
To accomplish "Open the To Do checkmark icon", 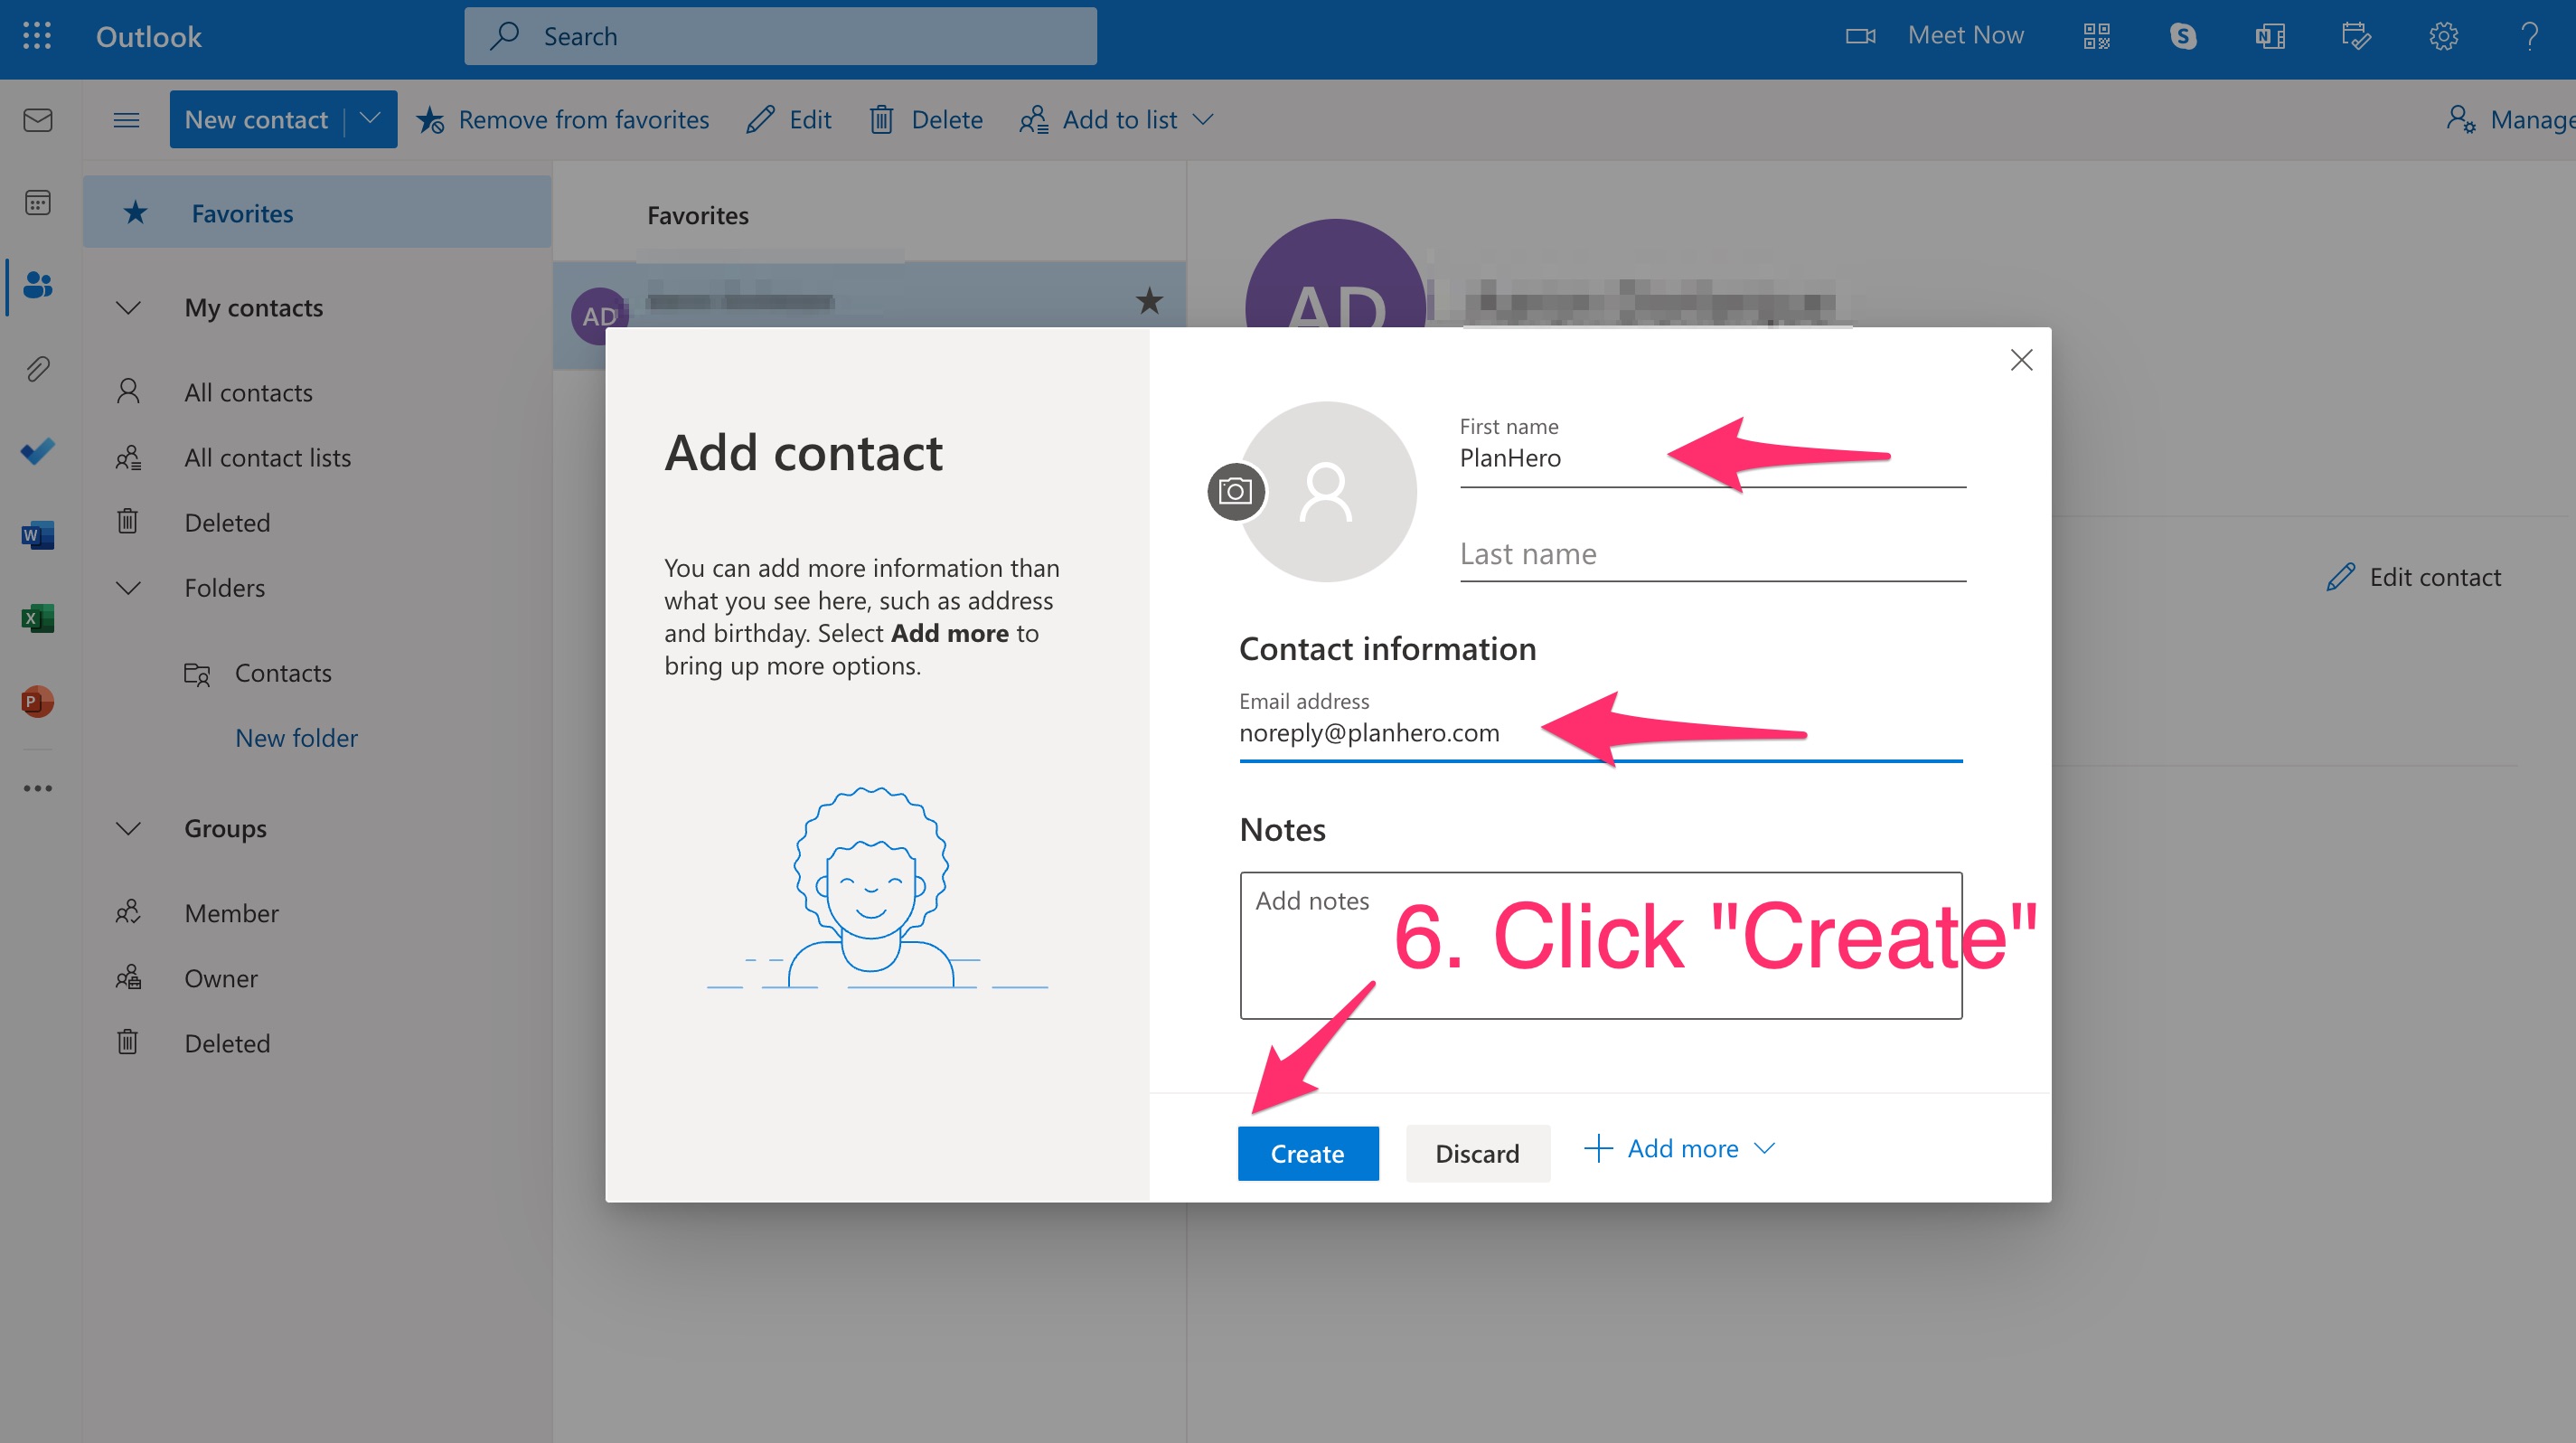I will pyautogui.click(x=38, y=452).
